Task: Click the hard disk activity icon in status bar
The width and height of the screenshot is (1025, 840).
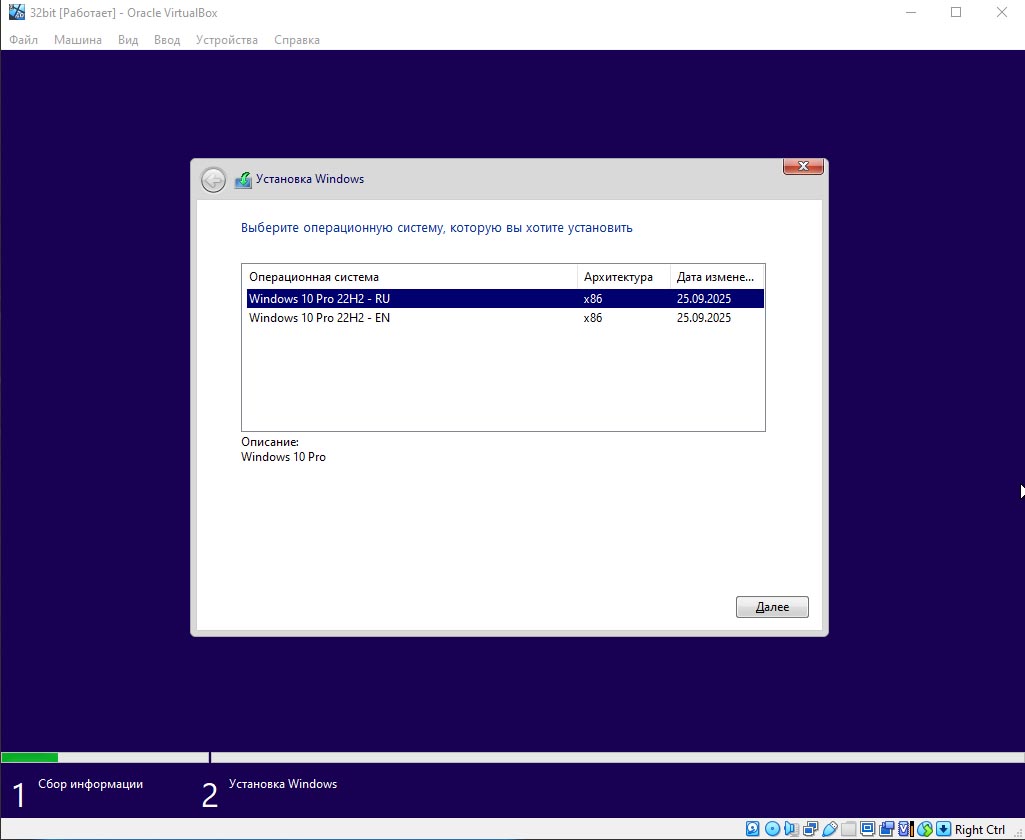Action: 753,829
